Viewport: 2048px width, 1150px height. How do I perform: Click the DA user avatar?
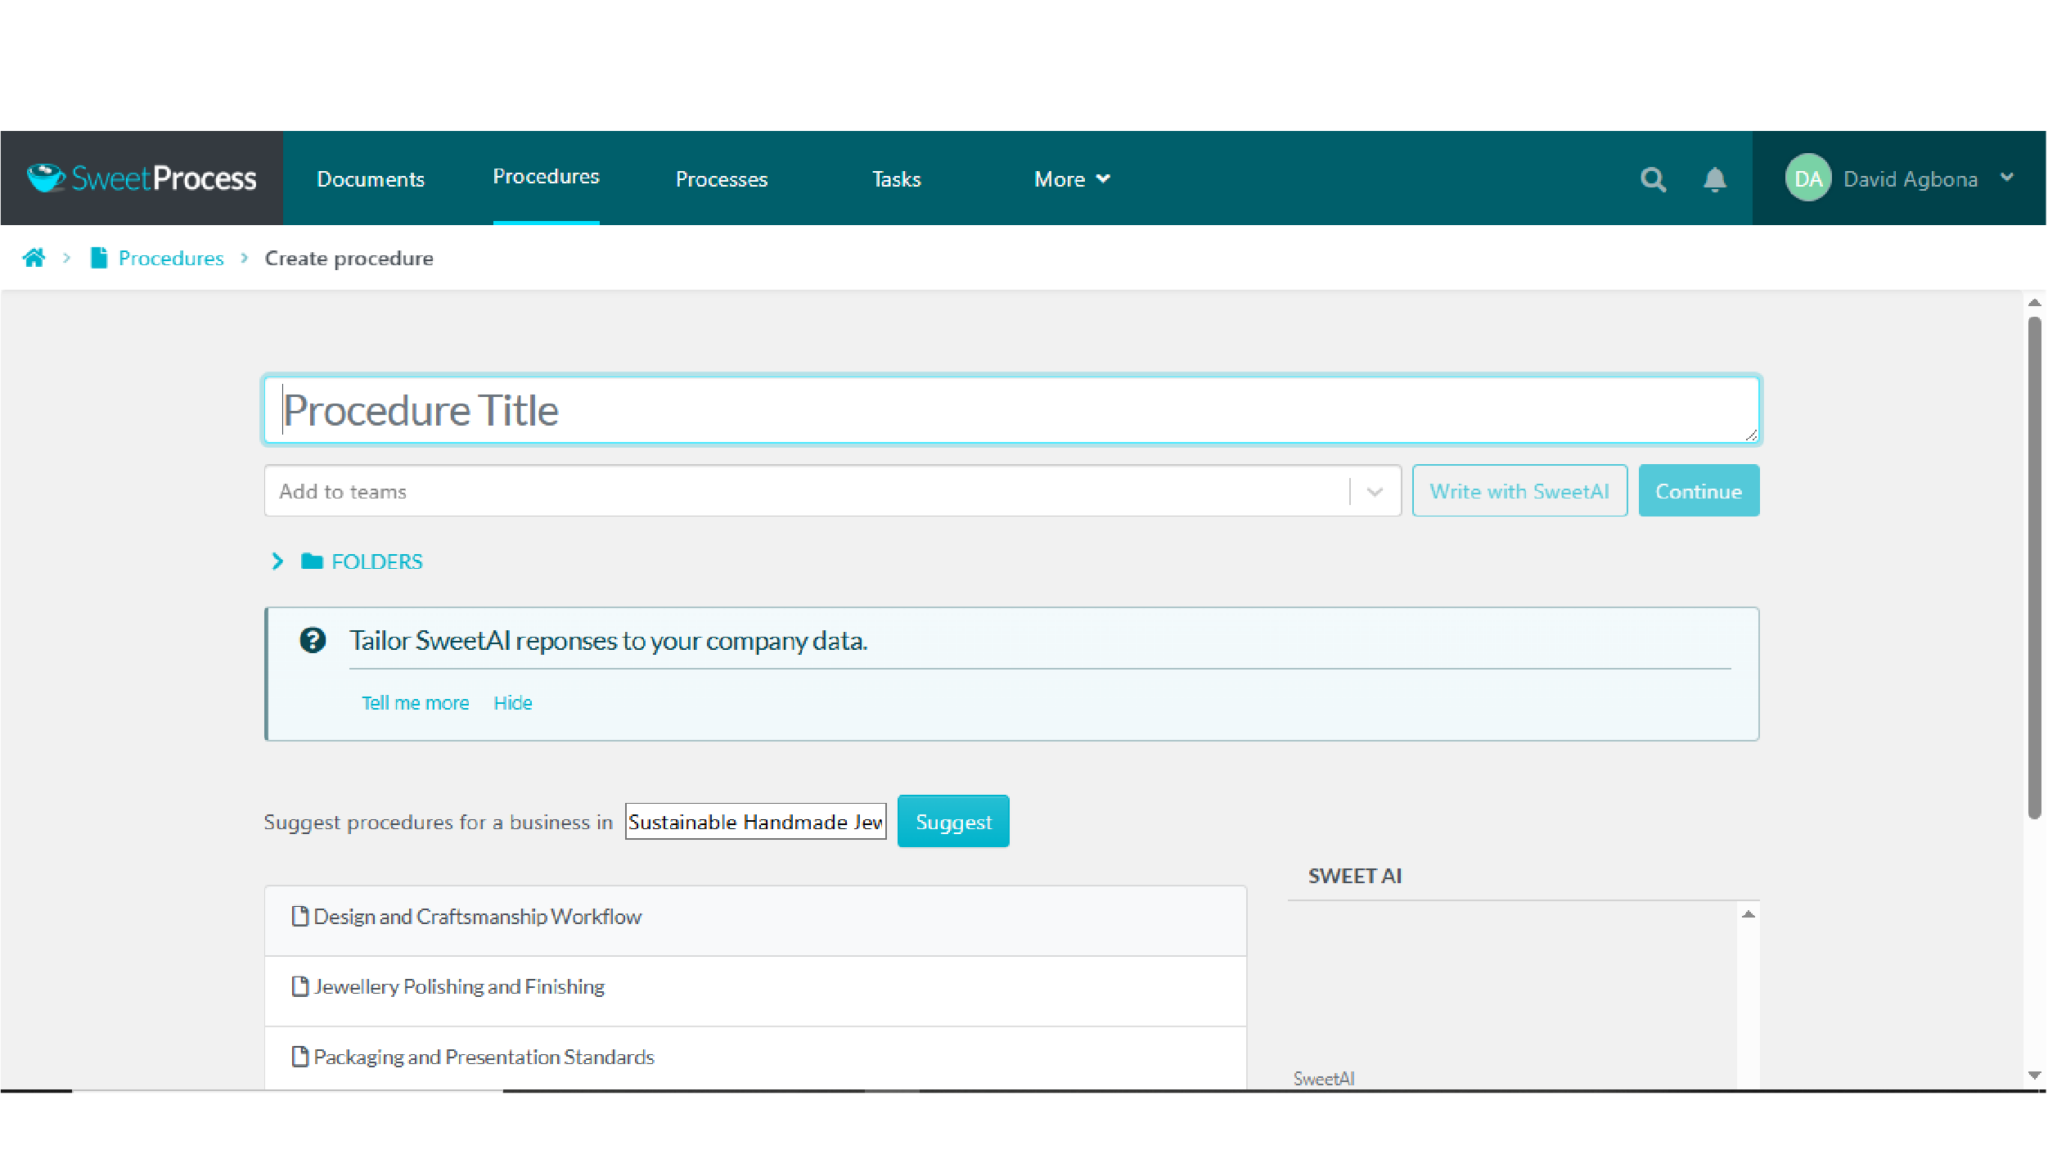tap(1807, 178)
